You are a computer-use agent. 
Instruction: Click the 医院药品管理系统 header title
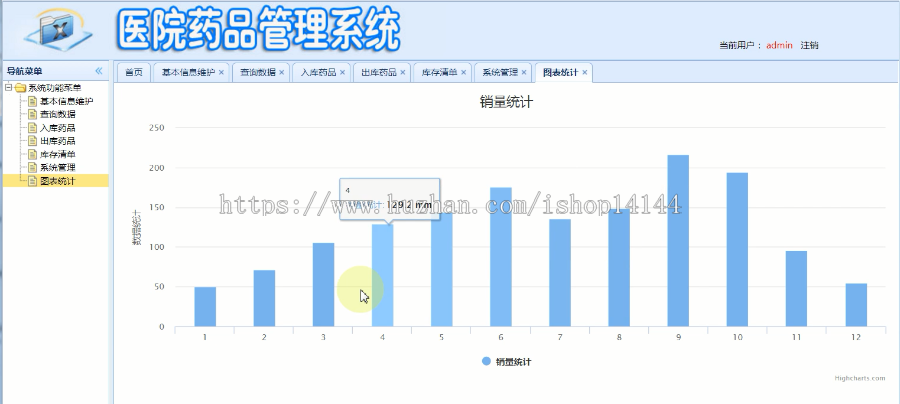pyautogui.click(x=258, y=29)
